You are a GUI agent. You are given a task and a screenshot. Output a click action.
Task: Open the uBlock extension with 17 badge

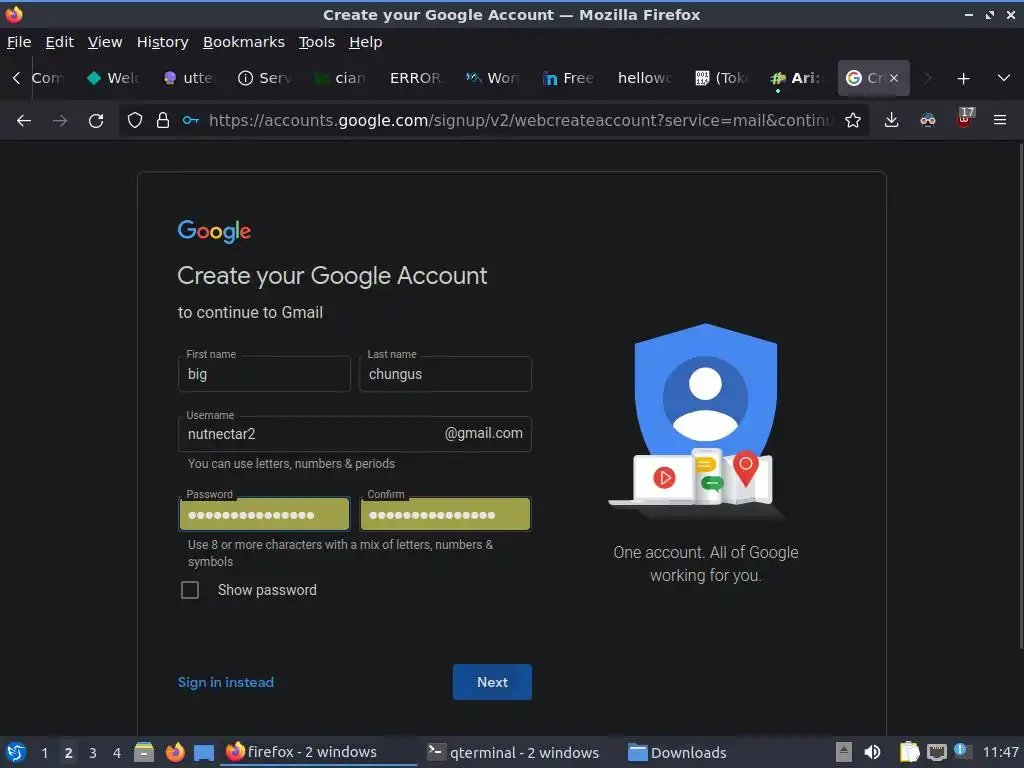pos(964,119)
